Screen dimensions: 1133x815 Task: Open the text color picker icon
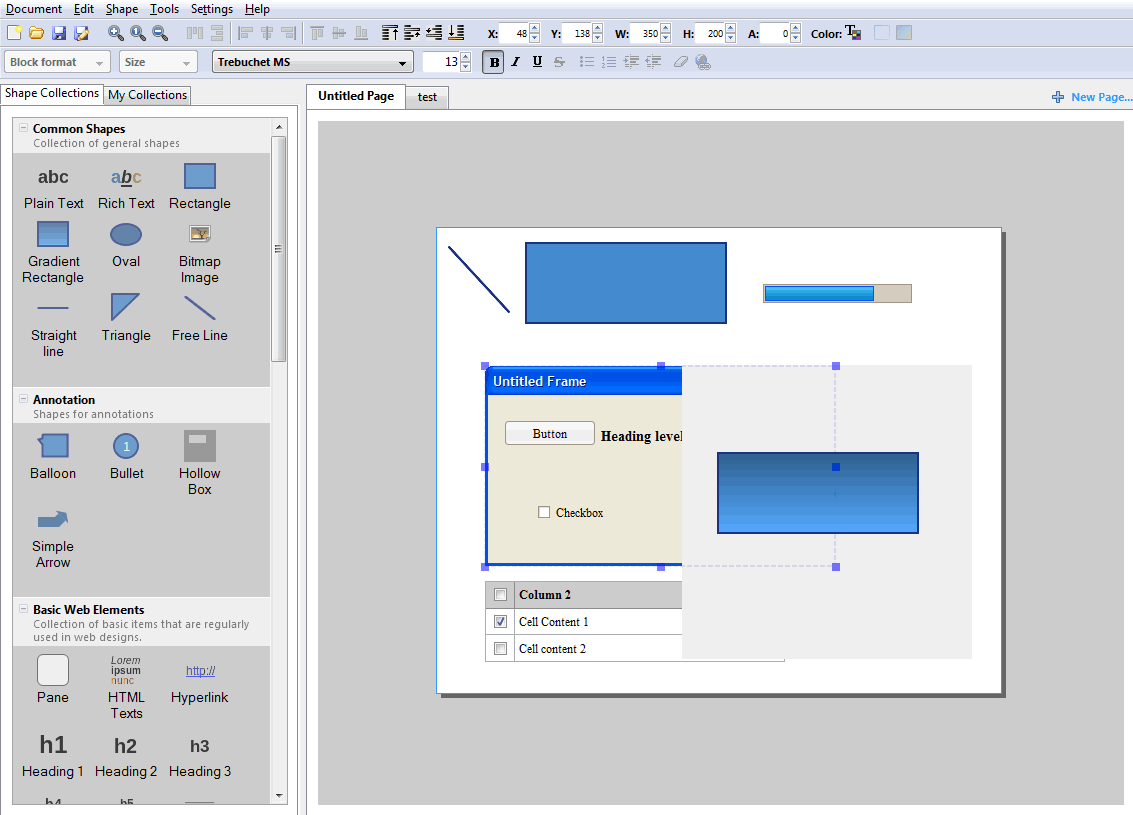pos(853,33)
